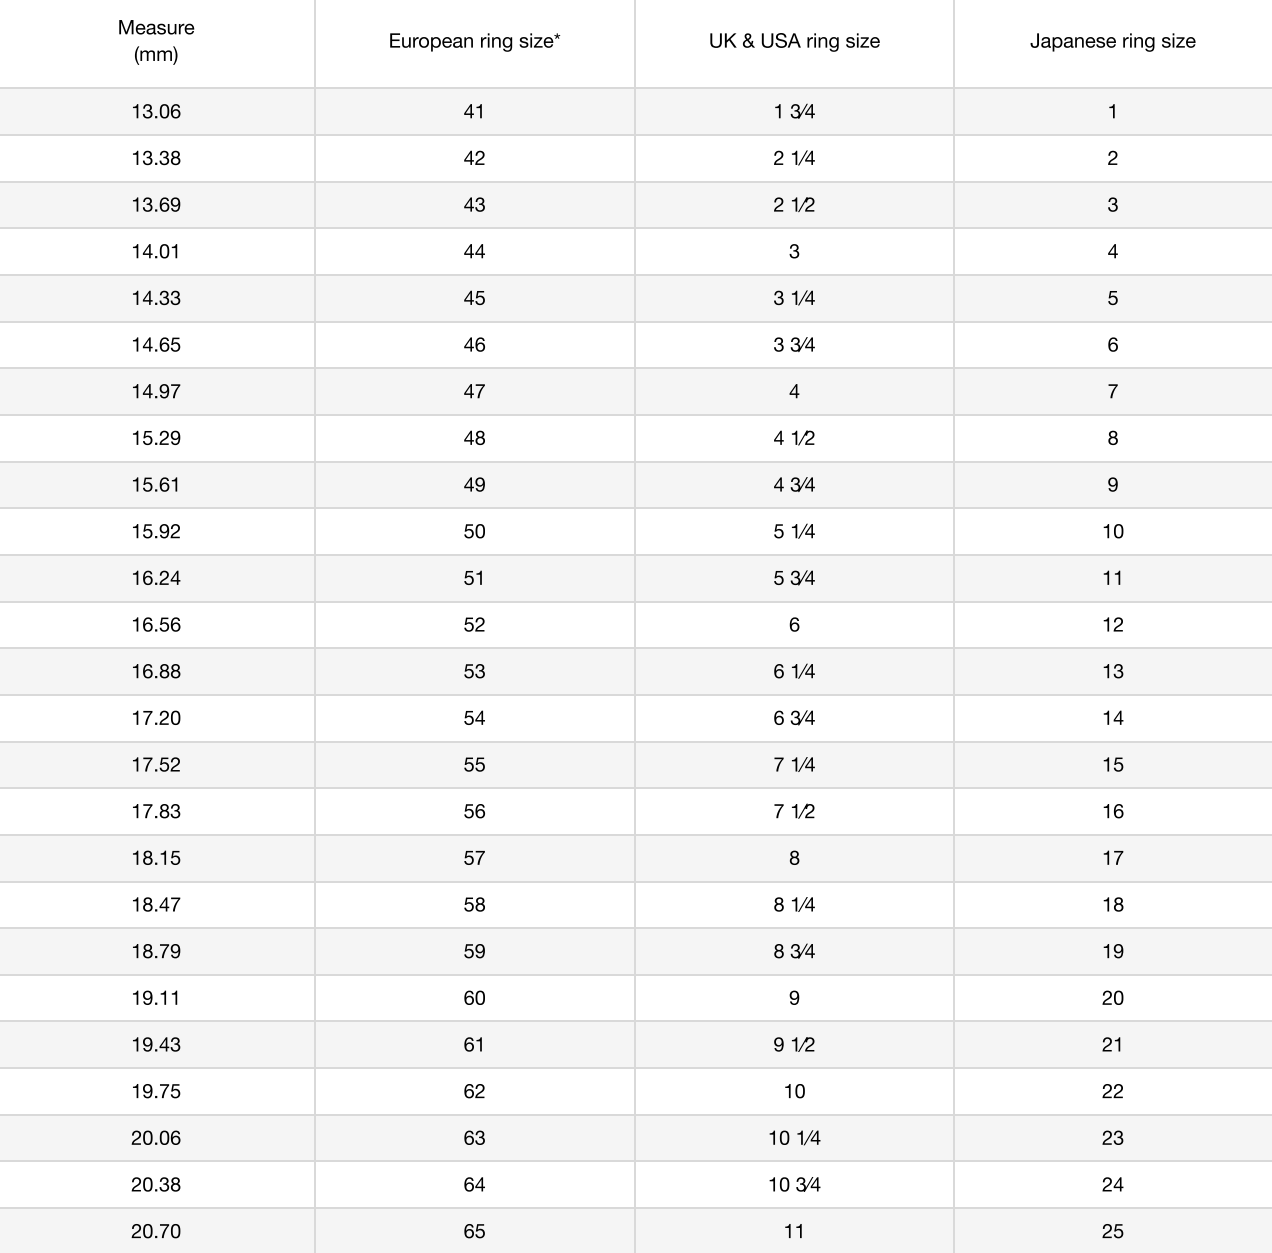Select Japanese ring size 17 cell
Viewport: 1272px width, 1253px height.
tap(1112, 858)
